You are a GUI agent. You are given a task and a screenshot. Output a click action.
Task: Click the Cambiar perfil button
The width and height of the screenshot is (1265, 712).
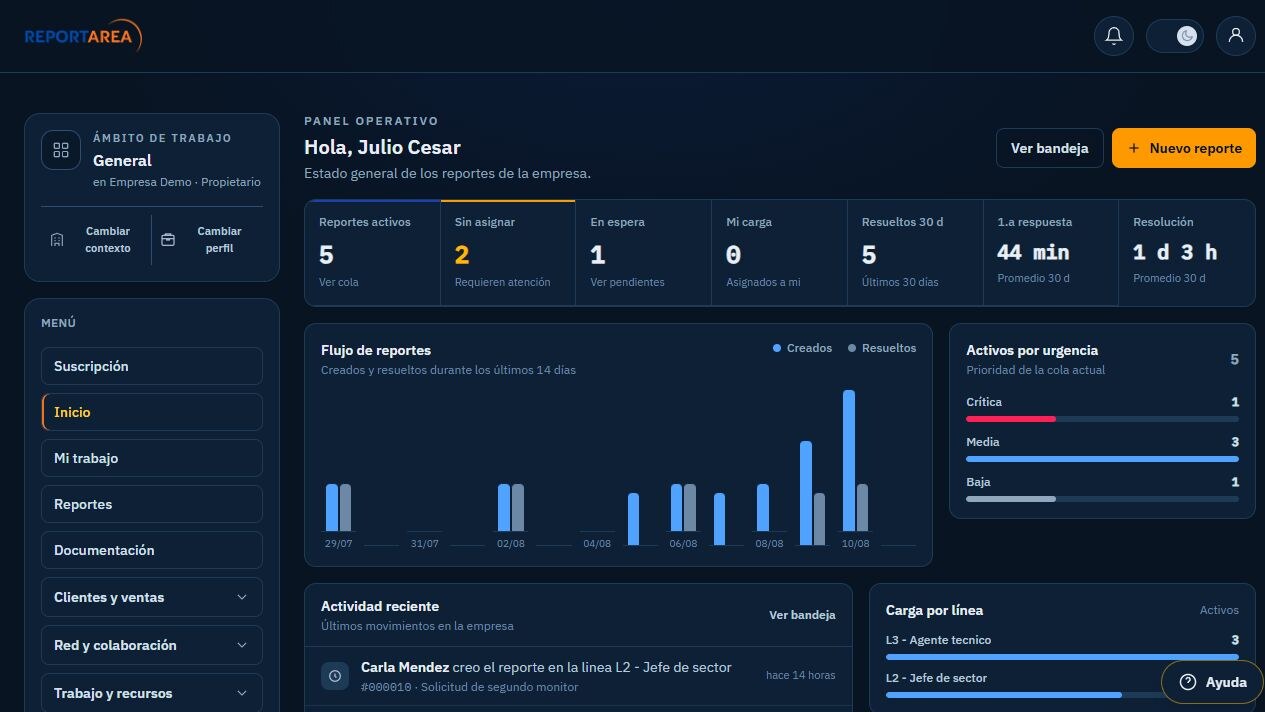(x=207, y=240)
